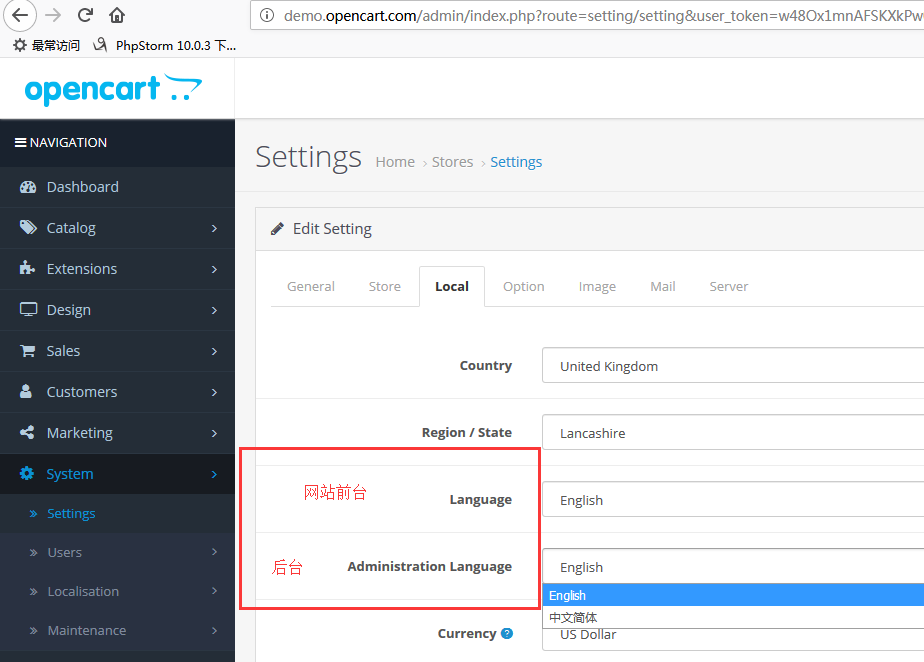924x662 pixels.
Task: Open the Currency dropdown showing US Dollar
Action: click(733, 638)
